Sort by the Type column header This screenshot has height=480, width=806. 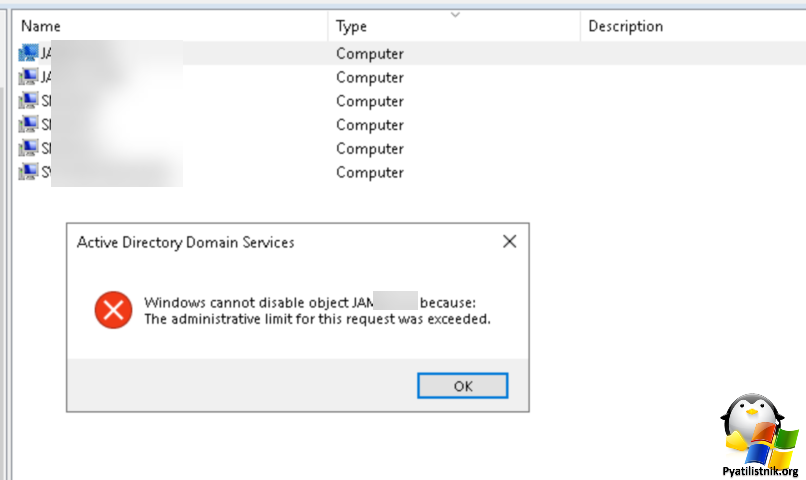point(351,26)
